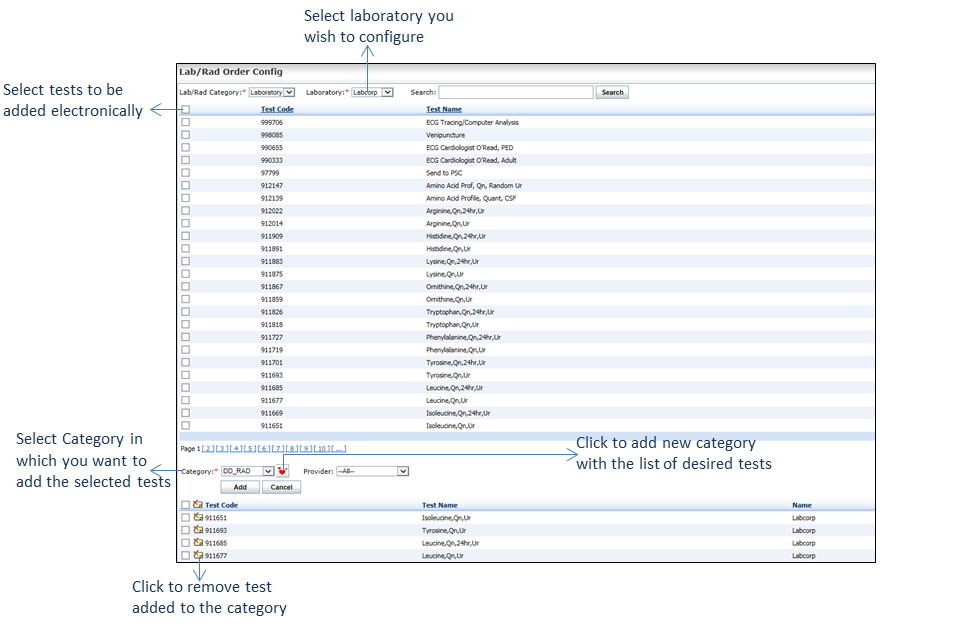Click test name ECG Tracing/Computer Analysis
The width and height of the screenshot is (968, 628).
(472, 122)
